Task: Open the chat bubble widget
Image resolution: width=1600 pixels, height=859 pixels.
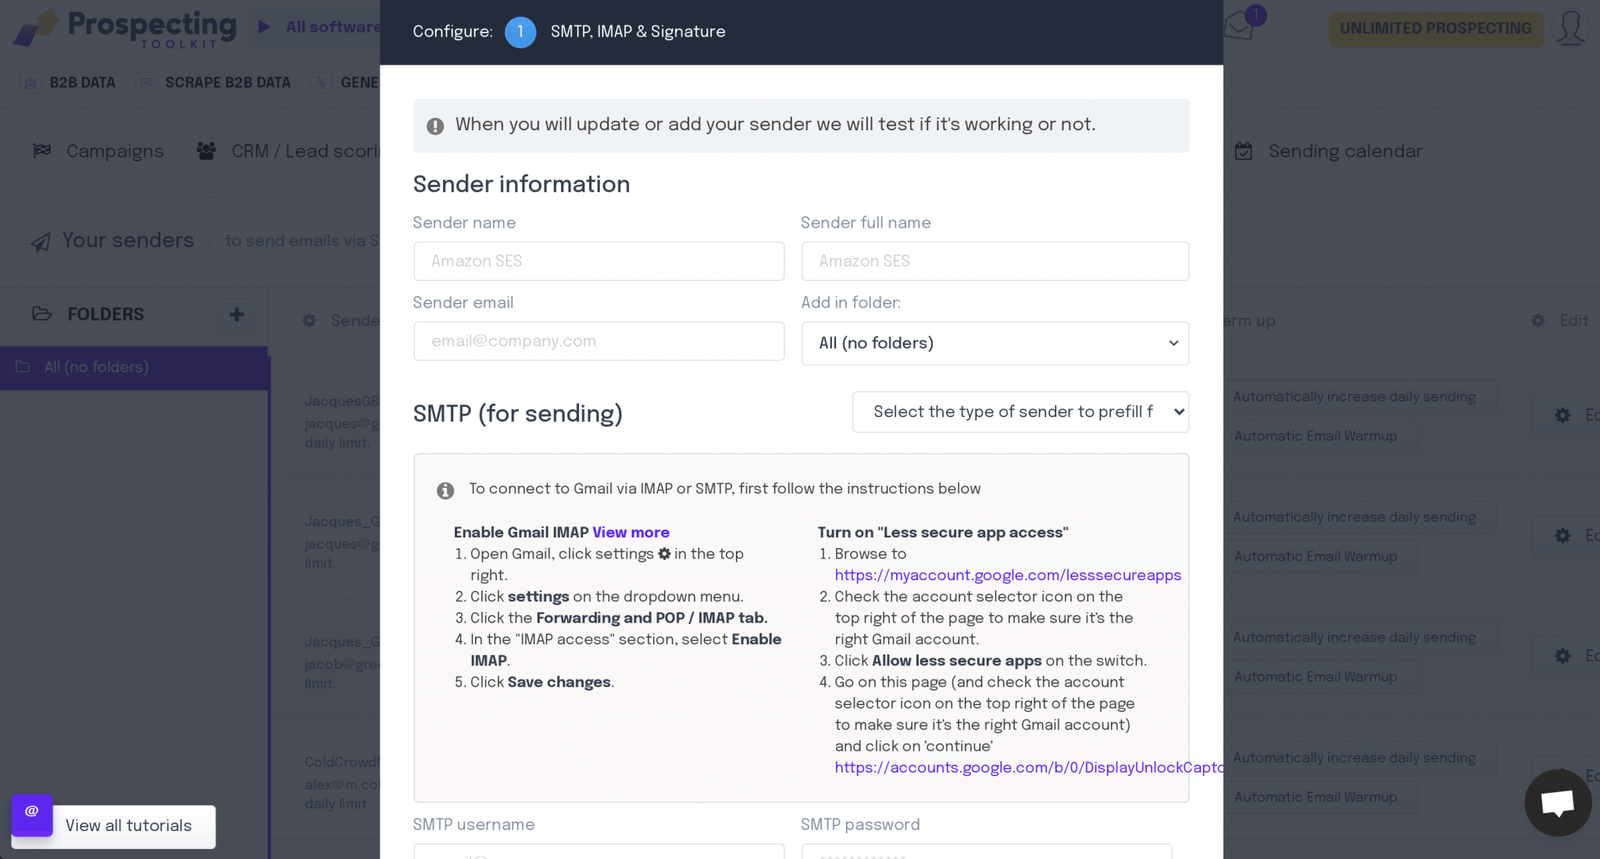Action: (1557, 803)
